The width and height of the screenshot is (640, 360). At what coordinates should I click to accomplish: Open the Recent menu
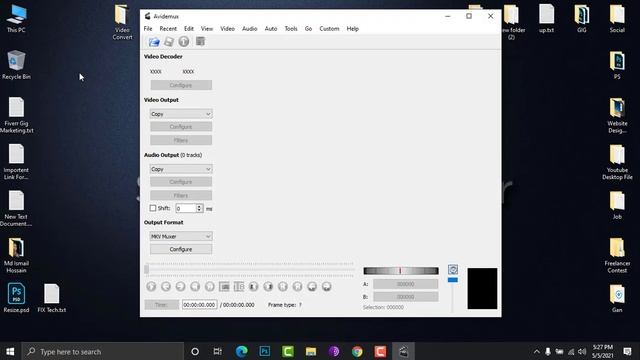(x=168, y=29)
